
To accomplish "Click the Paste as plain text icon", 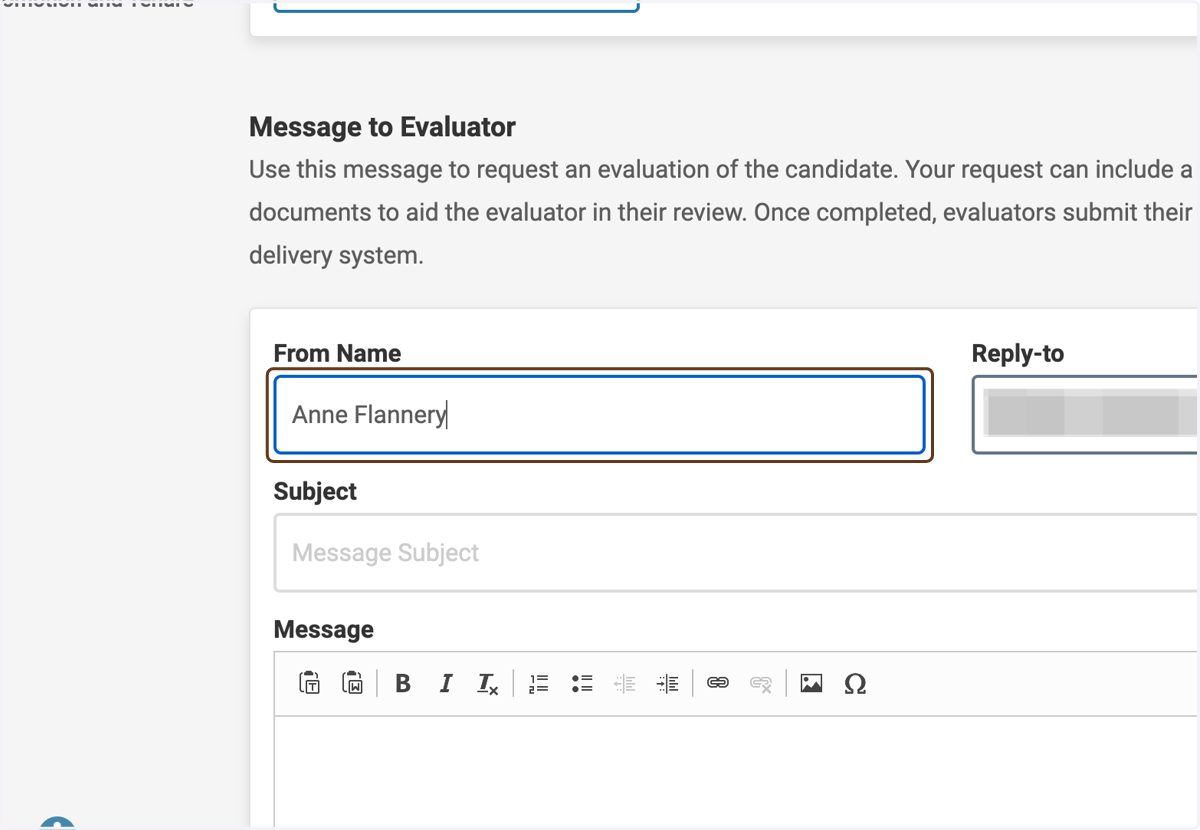I will click(310, 683).
